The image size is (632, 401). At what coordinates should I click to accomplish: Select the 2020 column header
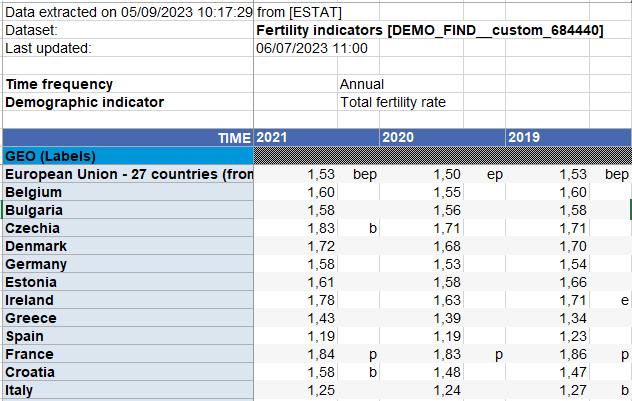click(398, 137)
